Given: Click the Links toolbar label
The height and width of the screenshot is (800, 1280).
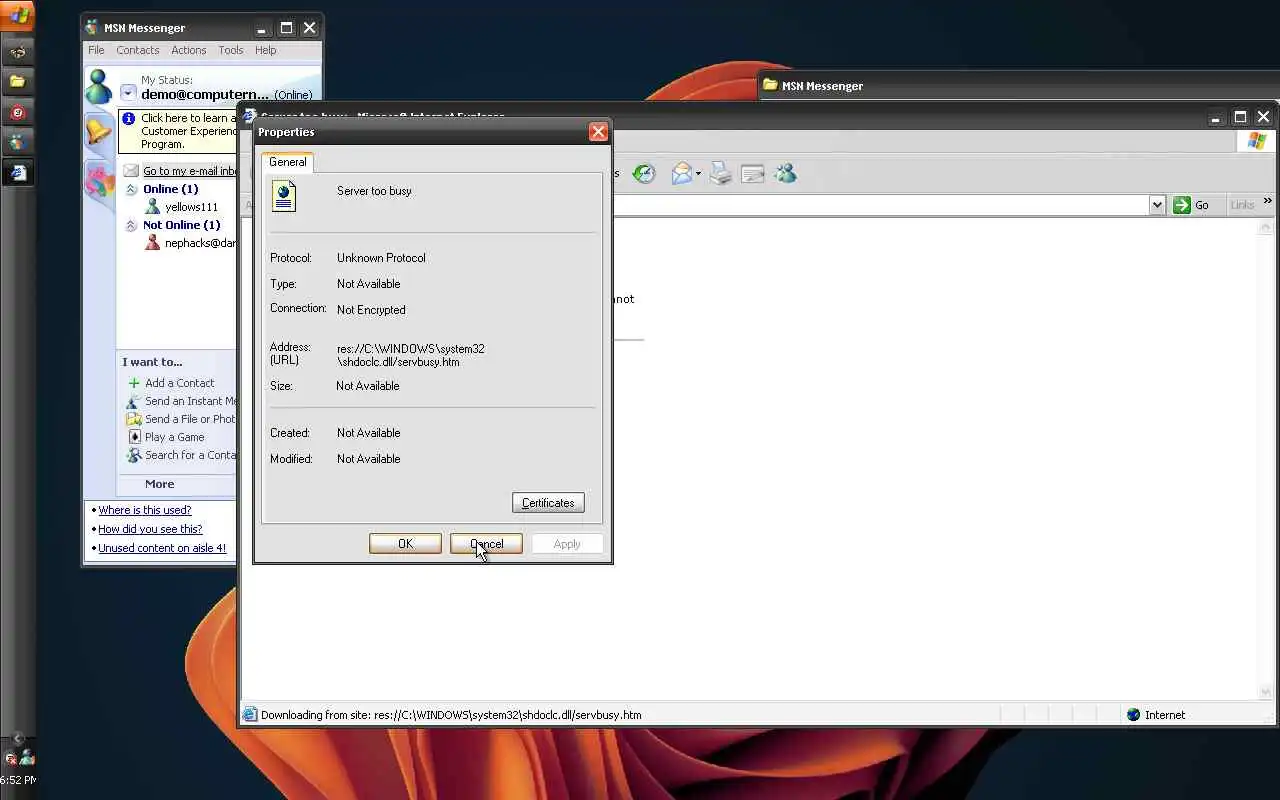Looking at the screenshot, I should (1242, 205).
